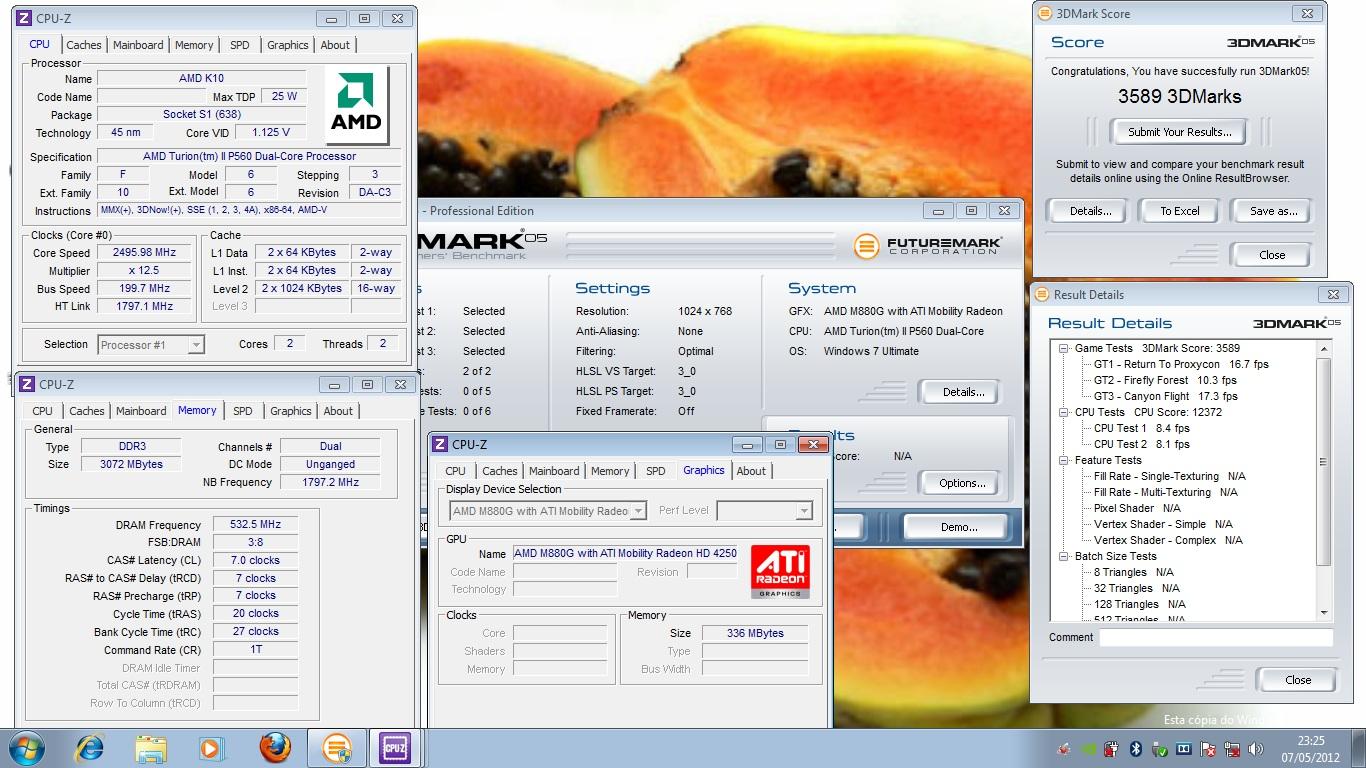Click the Result Details scrollbar thumb

(1324, 461)
